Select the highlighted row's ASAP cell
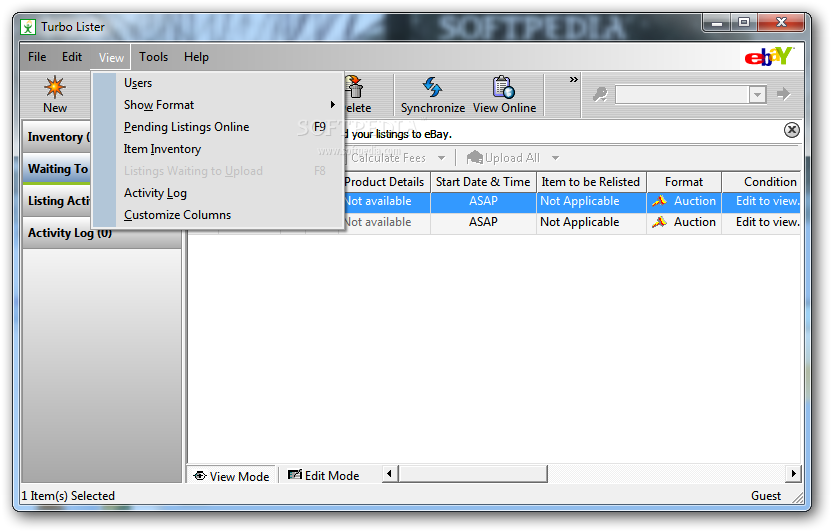Image resolution: width=832 pixels, height=532 pixels. pyautogui.click(x=483, y=201)
